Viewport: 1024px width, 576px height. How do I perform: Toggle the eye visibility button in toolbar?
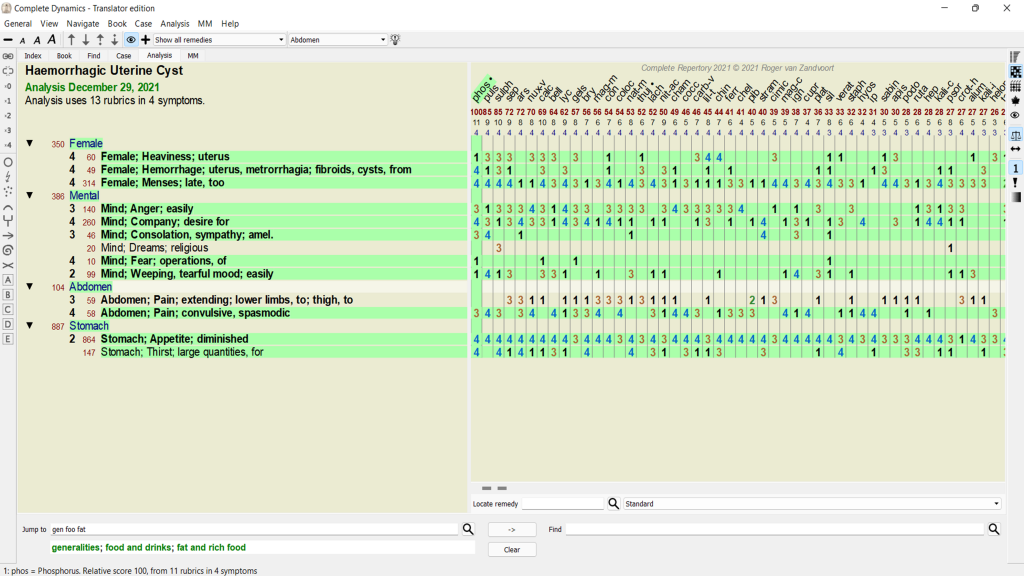131,40
